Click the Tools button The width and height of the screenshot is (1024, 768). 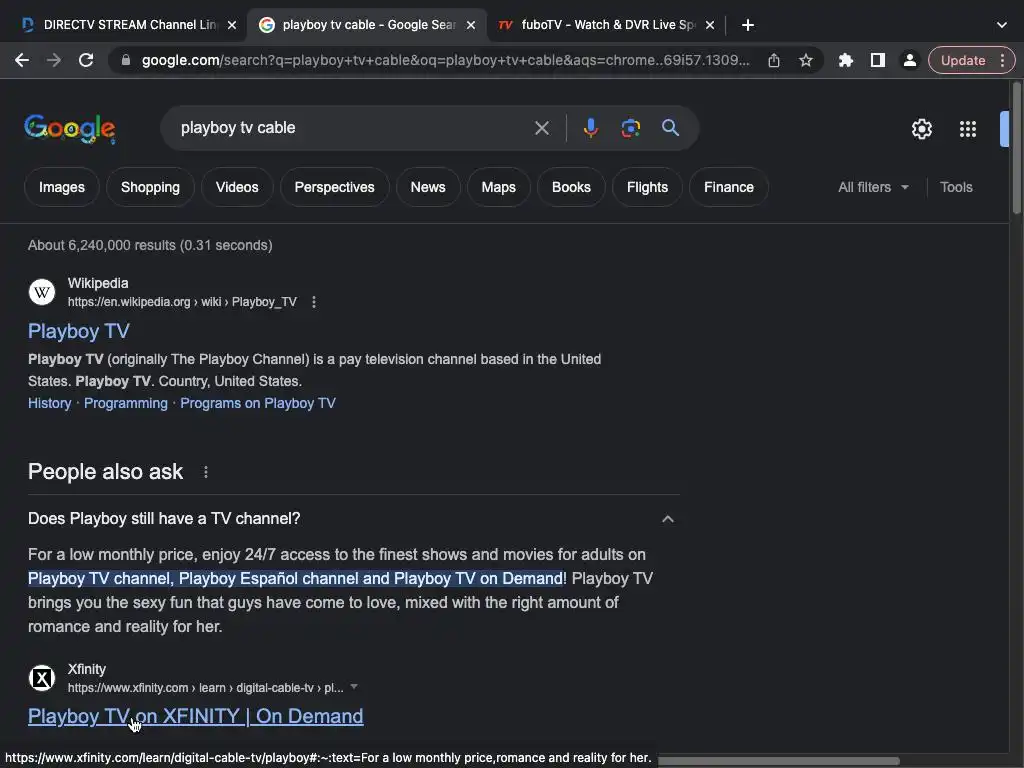[x=956, y=187]
